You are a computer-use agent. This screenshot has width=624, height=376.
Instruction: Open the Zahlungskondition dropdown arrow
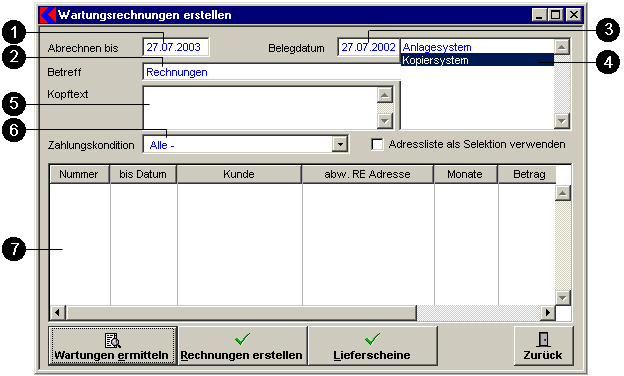(x=340, y=144)
